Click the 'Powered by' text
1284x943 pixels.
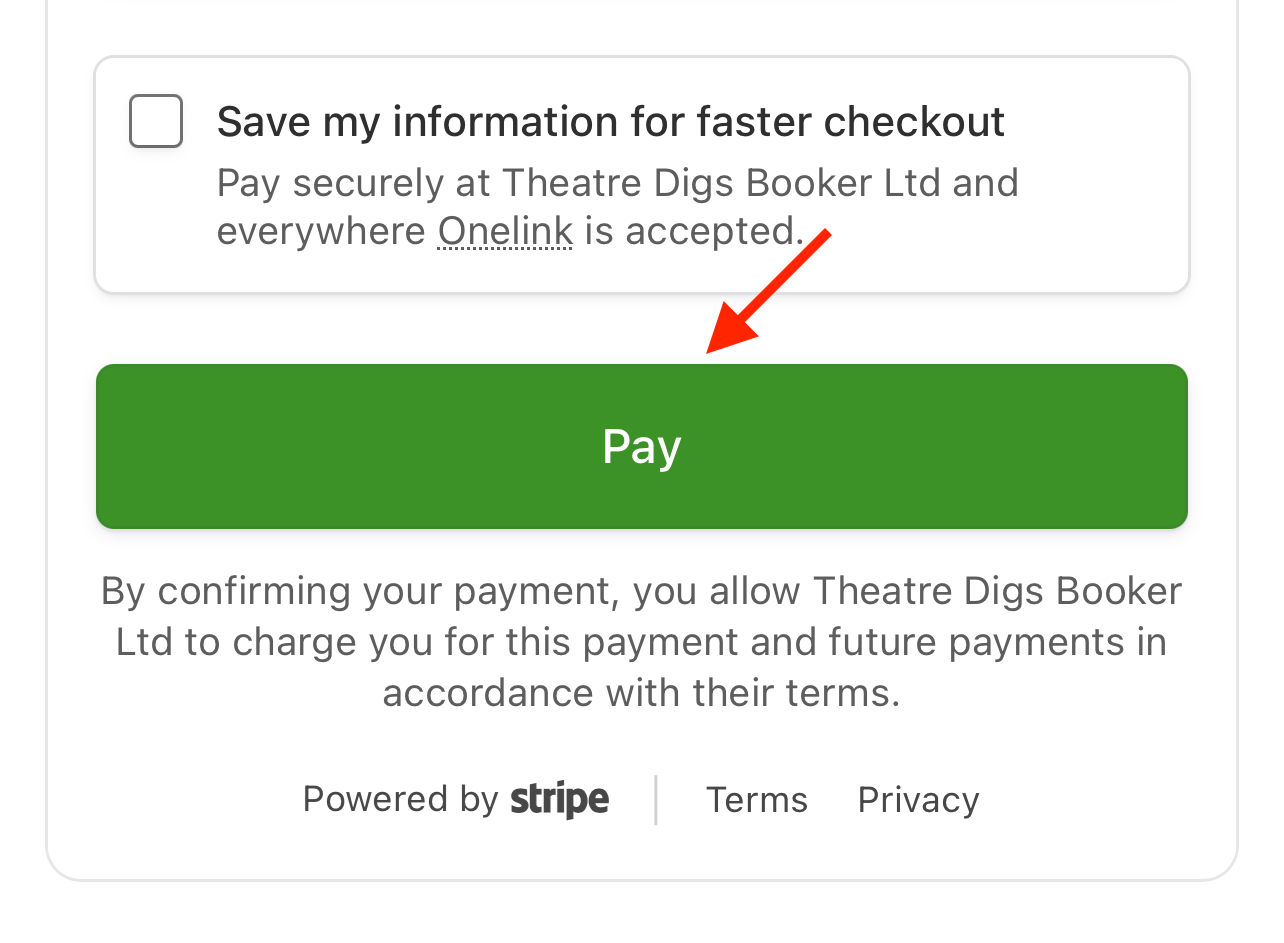[x=400, y=799]
